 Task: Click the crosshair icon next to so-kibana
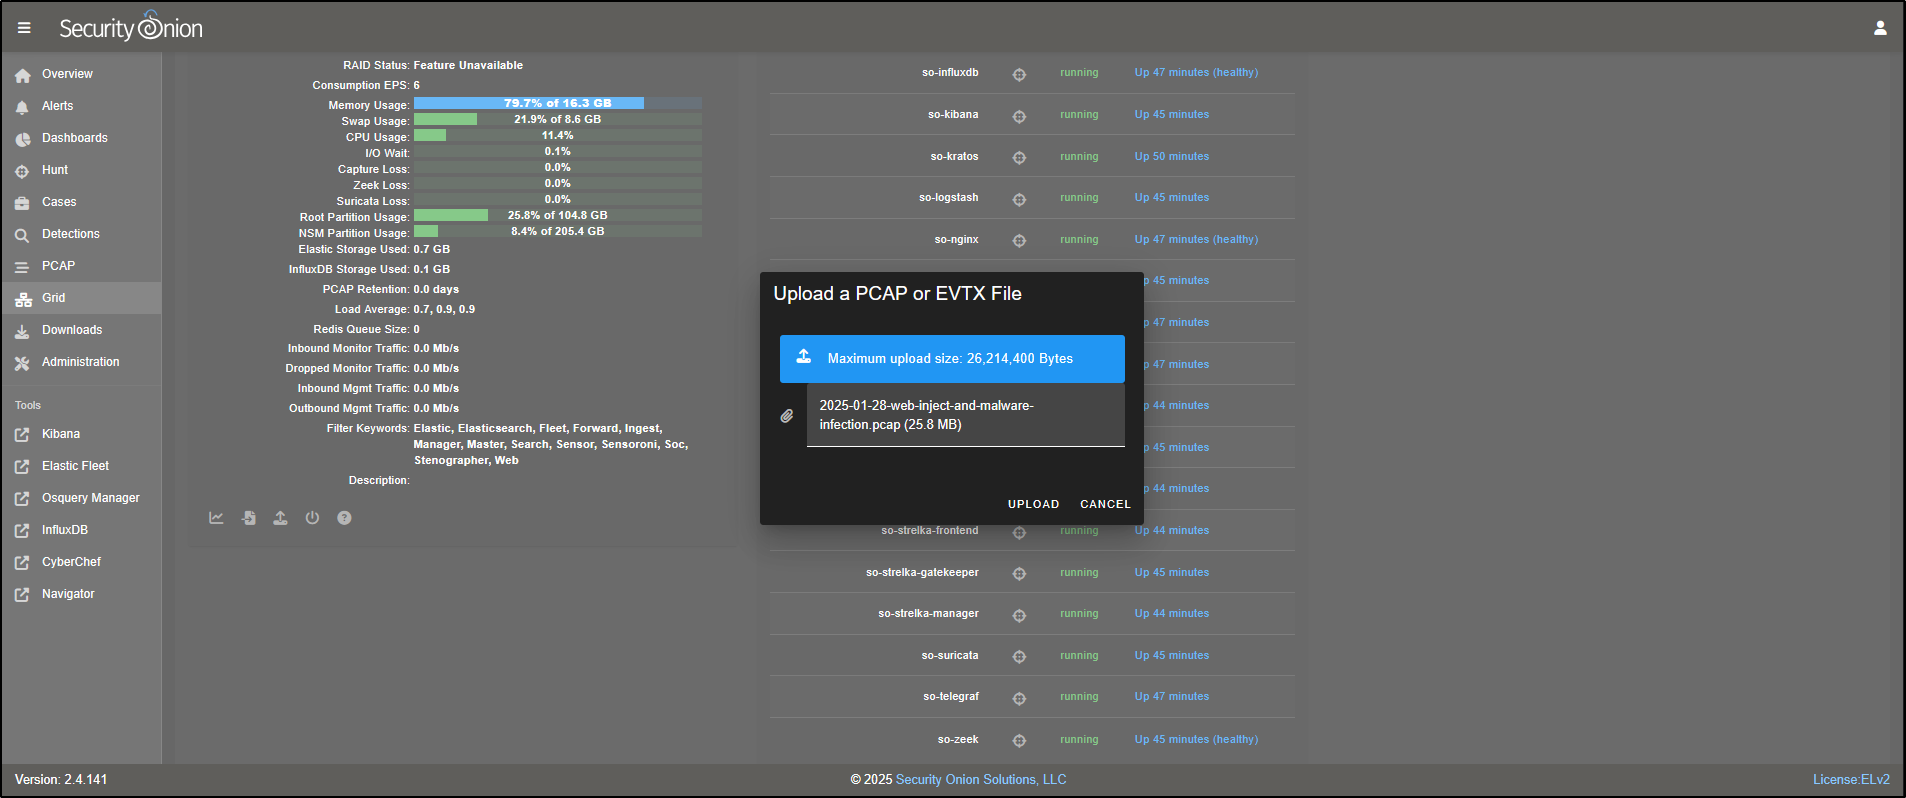point(1019,116)
